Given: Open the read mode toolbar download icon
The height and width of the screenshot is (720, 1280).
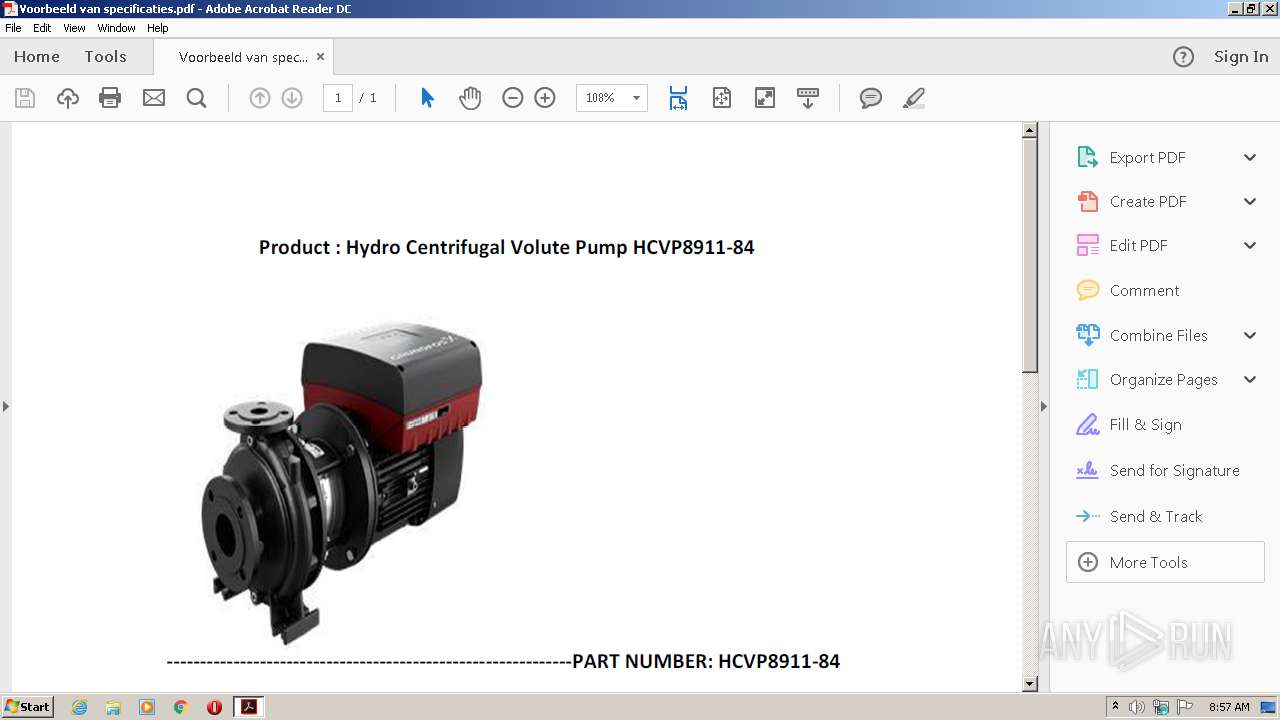Looking at the screenshot, I should pyautogui.click(x=808, y=98).
